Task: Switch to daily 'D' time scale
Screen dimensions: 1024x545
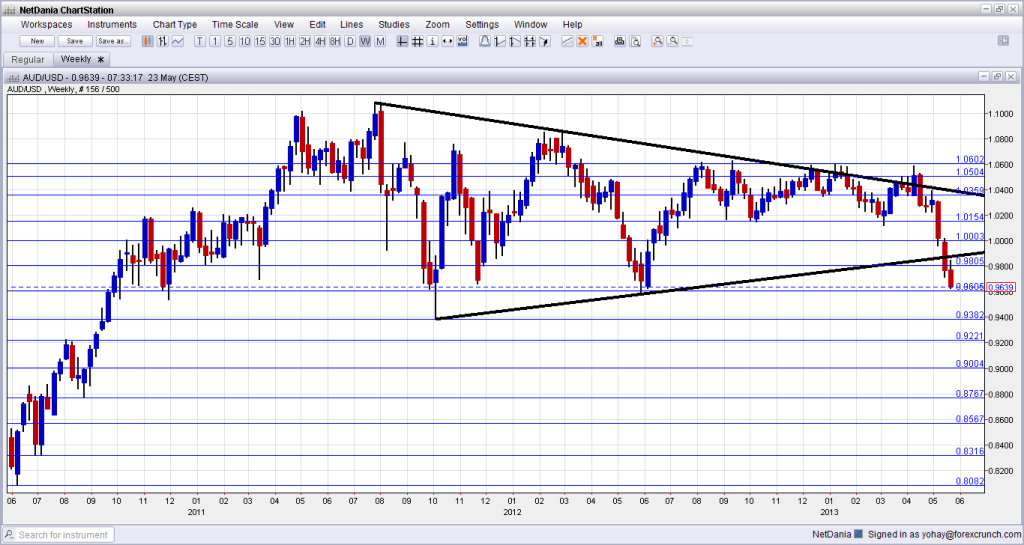Action: tap(350, 41)
